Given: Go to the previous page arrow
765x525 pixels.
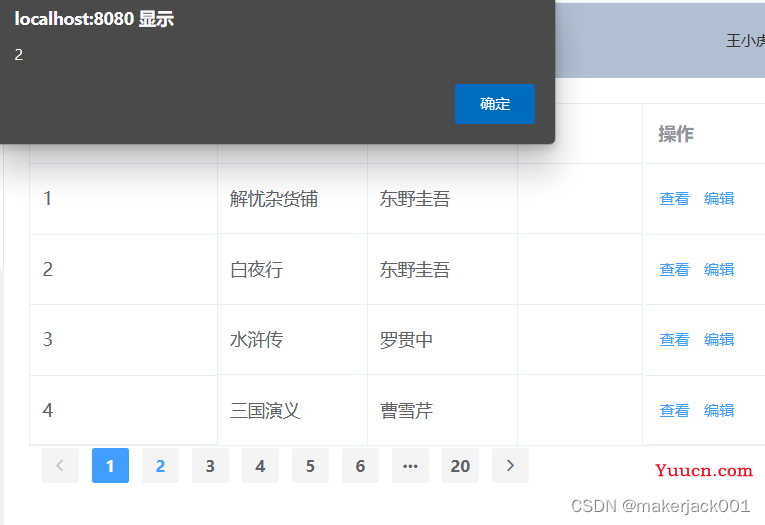Looking at the screenshot, I should click(60, 465).
